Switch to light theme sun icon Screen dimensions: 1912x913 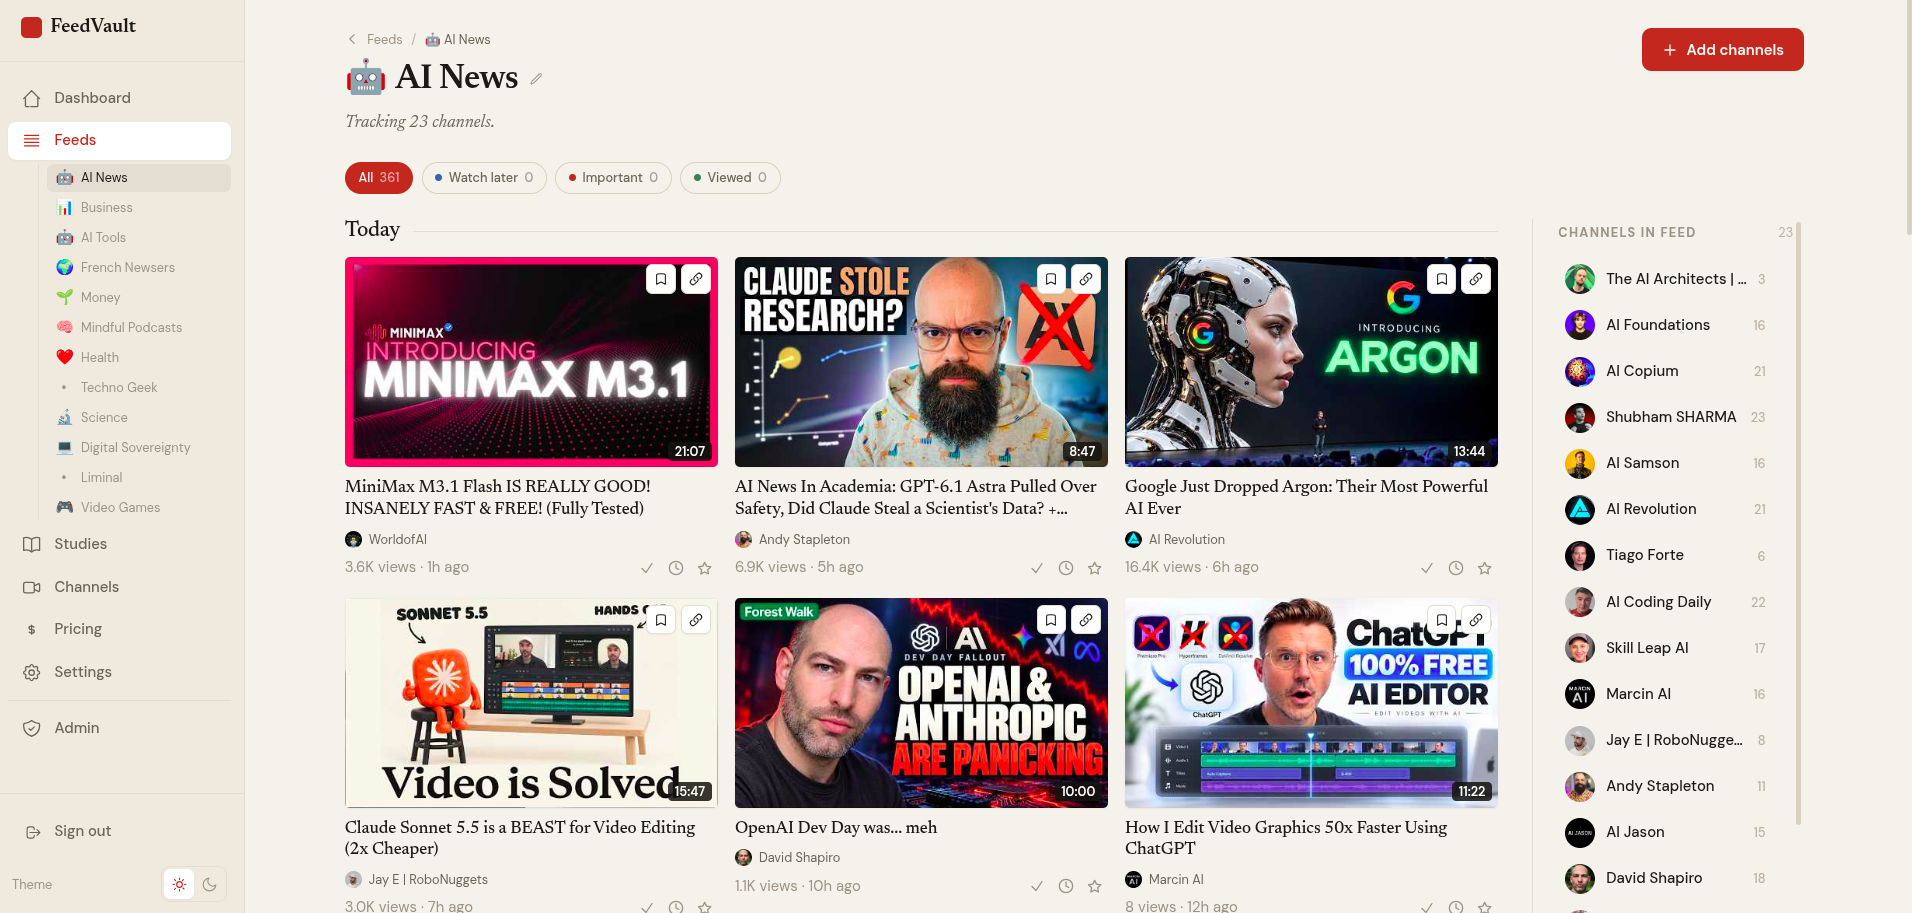[179, 884]
